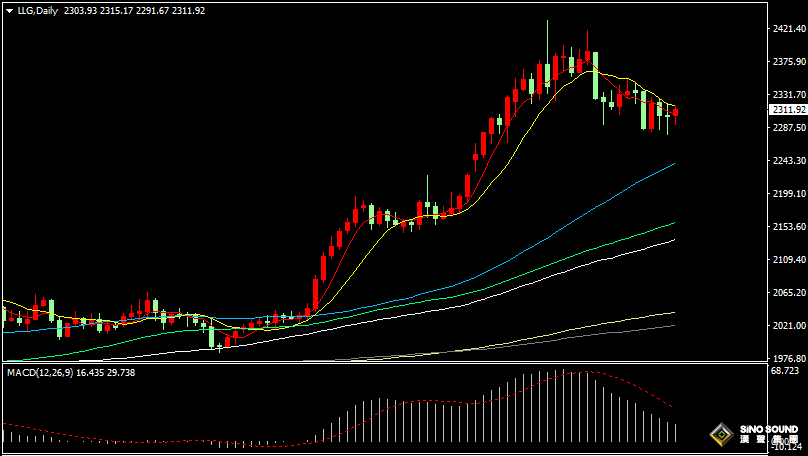Click the Sino Sound diamond logo icon
The image size is (808, 456).
pos(720,435)
